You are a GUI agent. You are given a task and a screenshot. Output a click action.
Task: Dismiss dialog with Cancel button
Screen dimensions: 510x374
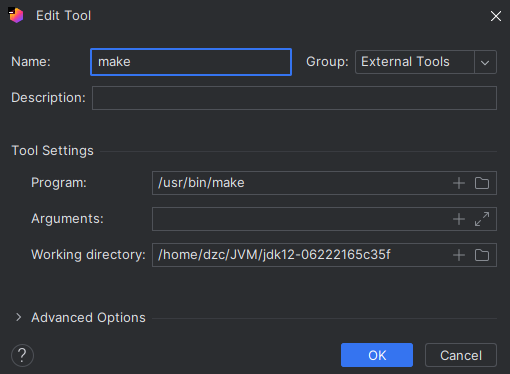(x=461, y=355)
